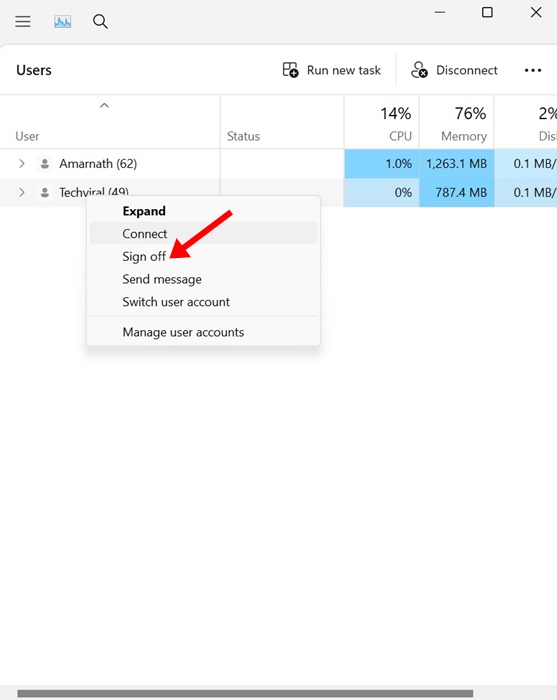Click Expand in the context menu
The width and height of the screenshot is (557, 700).
144,211
